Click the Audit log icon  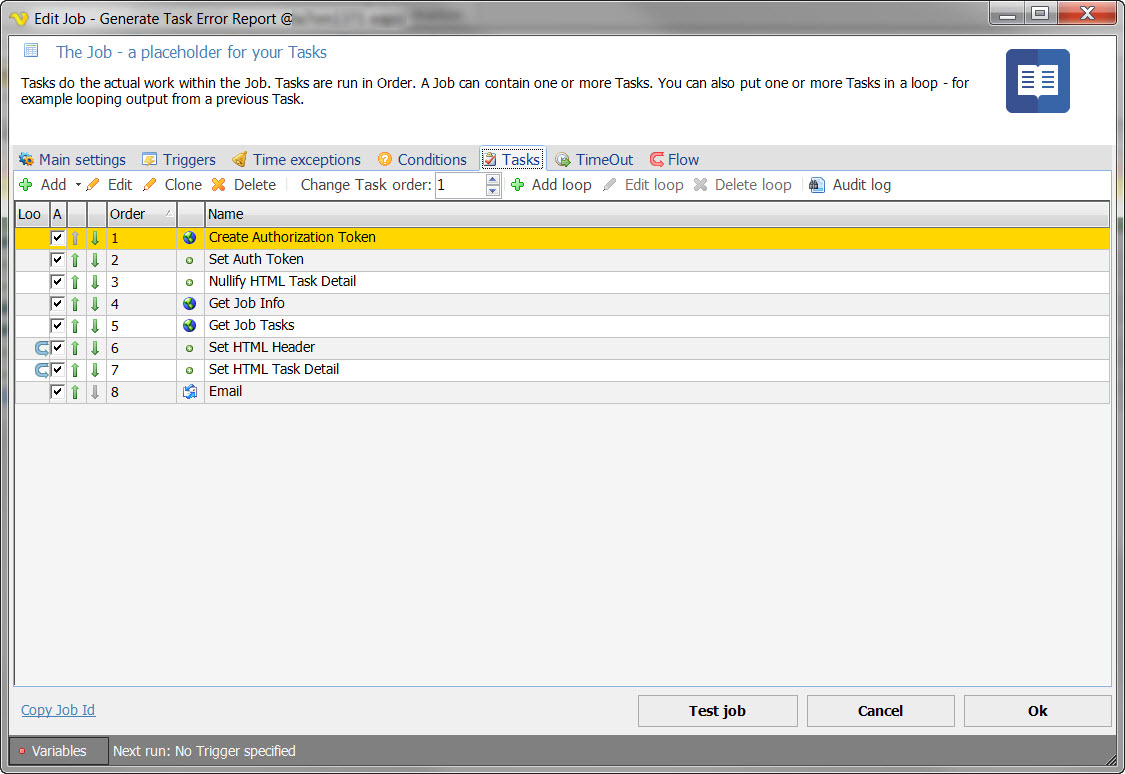pos(817,185)
